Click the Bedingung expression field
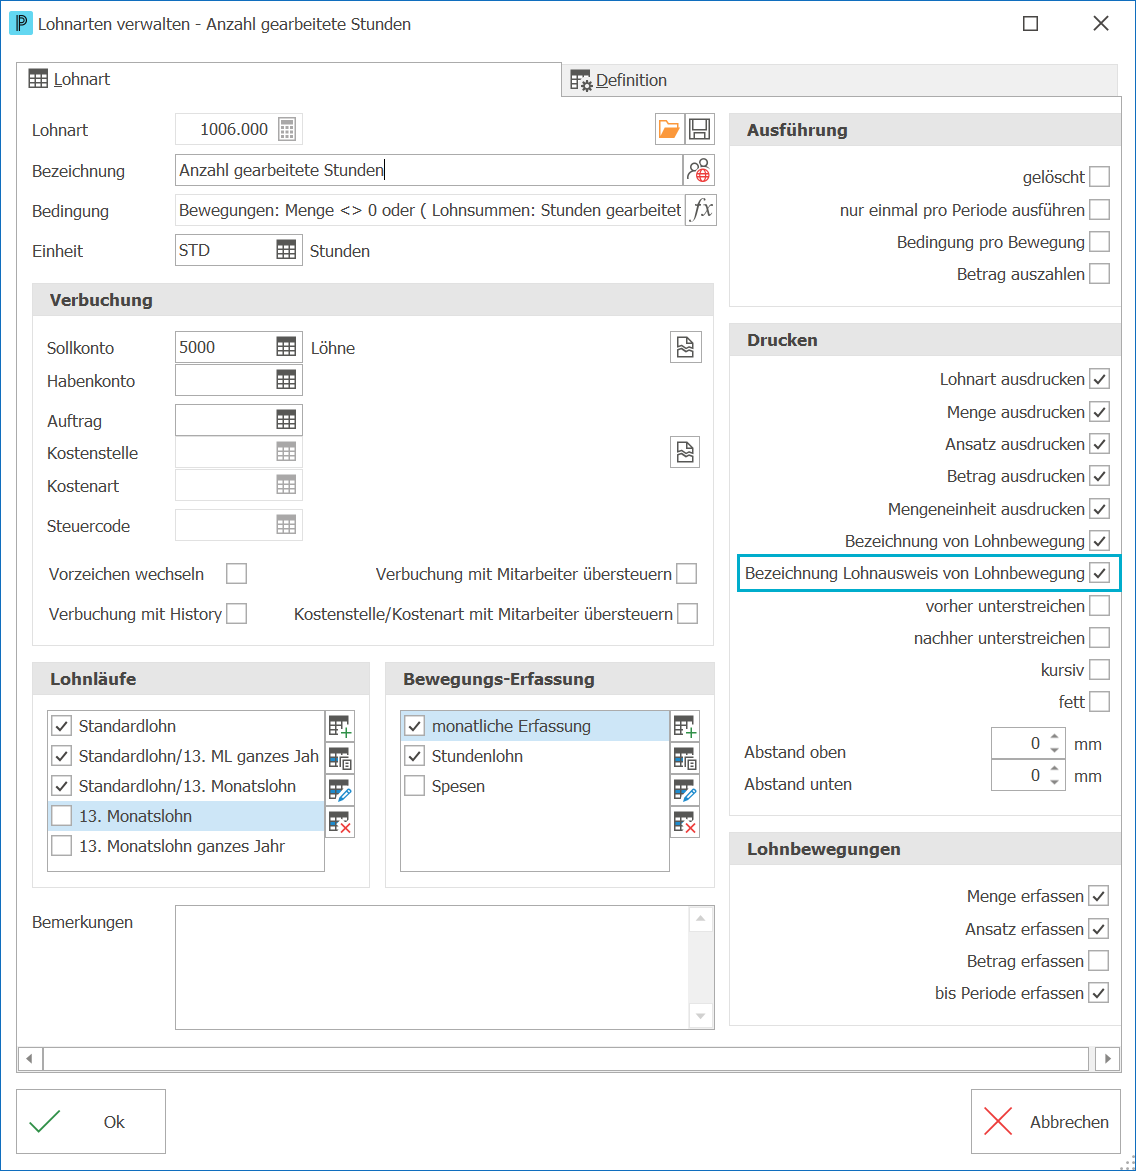This screenshot has width=1136, height=1171. coord(430,210)
